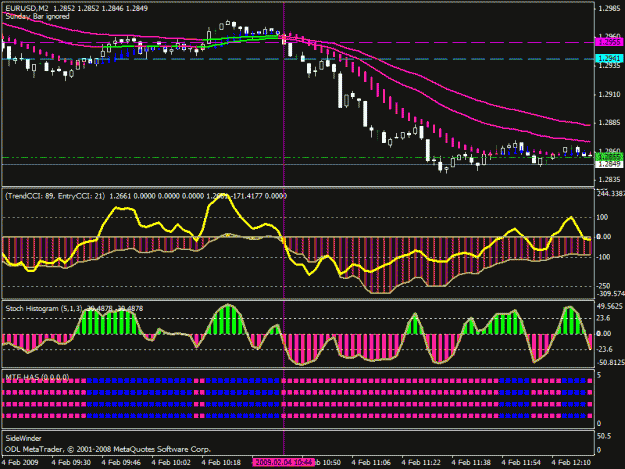Click the '4 Feb 12:10' time label
The image size is (625, 469).
(571, 462)
